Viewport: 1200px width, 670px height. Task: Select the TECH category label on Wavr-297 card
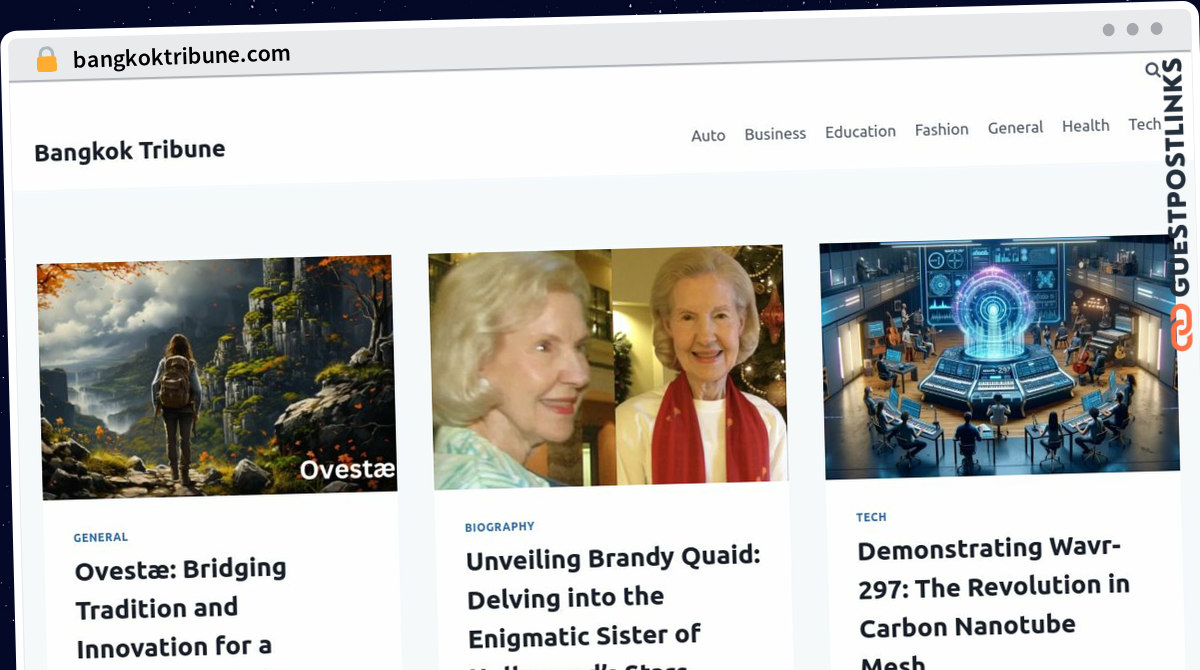871,517
